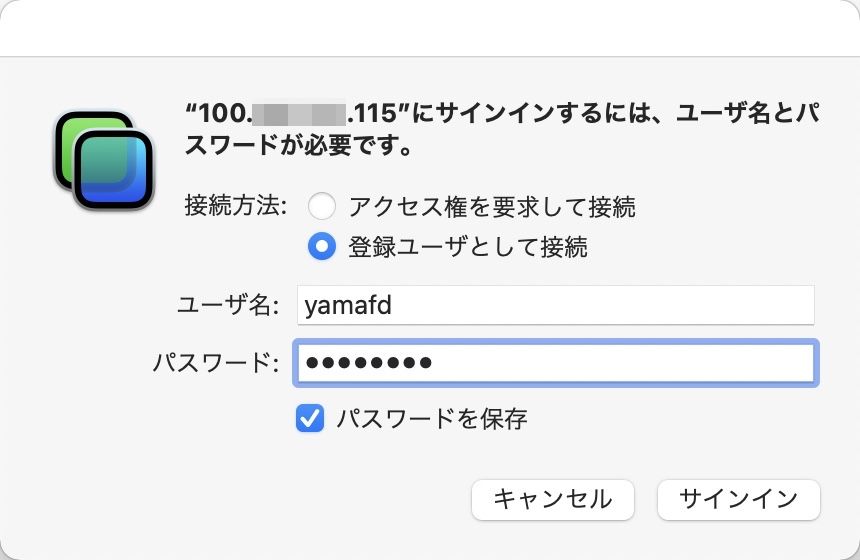Click the blank title bar of the dialog
Image resolution: width=860 pixels, height=560 pixels.
(x=430, y=27)
